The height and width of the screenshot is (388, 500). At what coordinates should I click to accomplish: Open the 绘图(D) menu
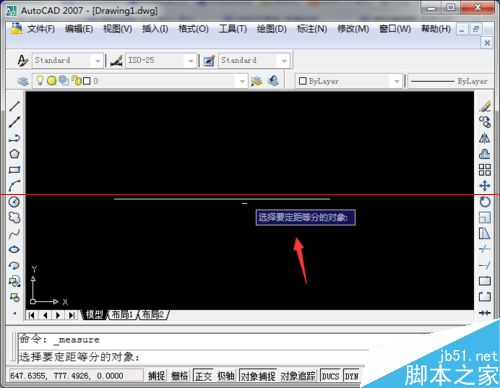272,29
